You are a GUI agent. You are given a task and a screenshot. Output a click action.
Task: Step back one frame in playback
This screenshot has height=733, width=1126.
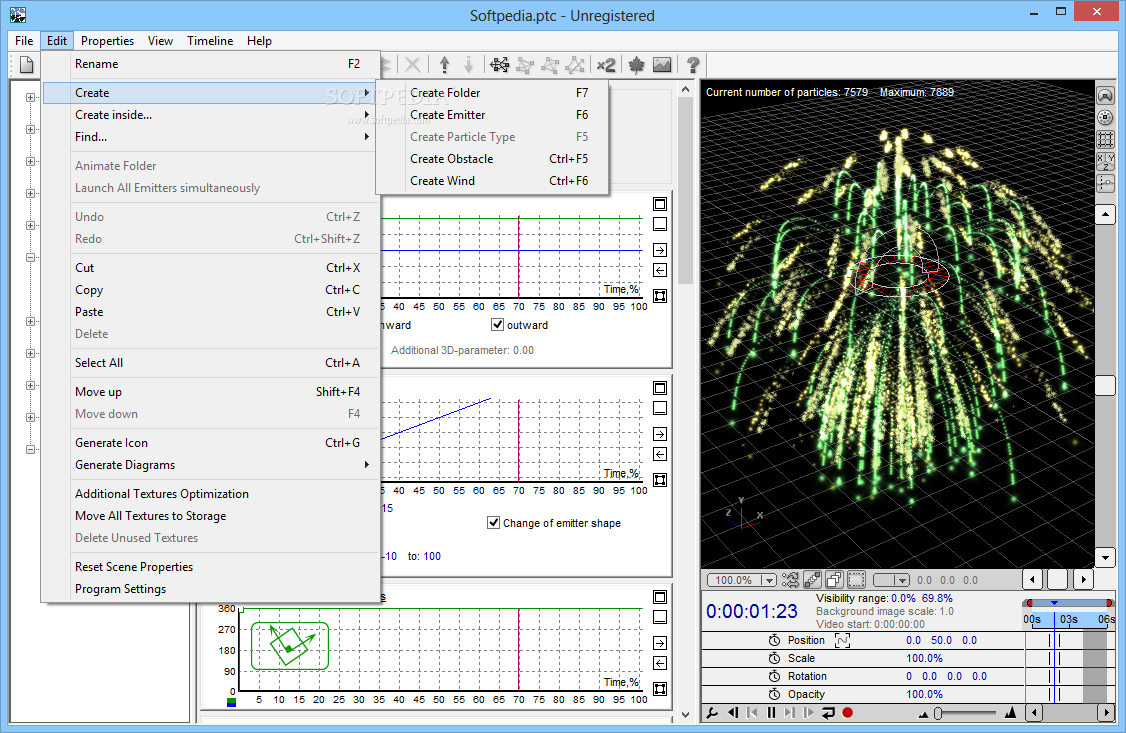732,713
